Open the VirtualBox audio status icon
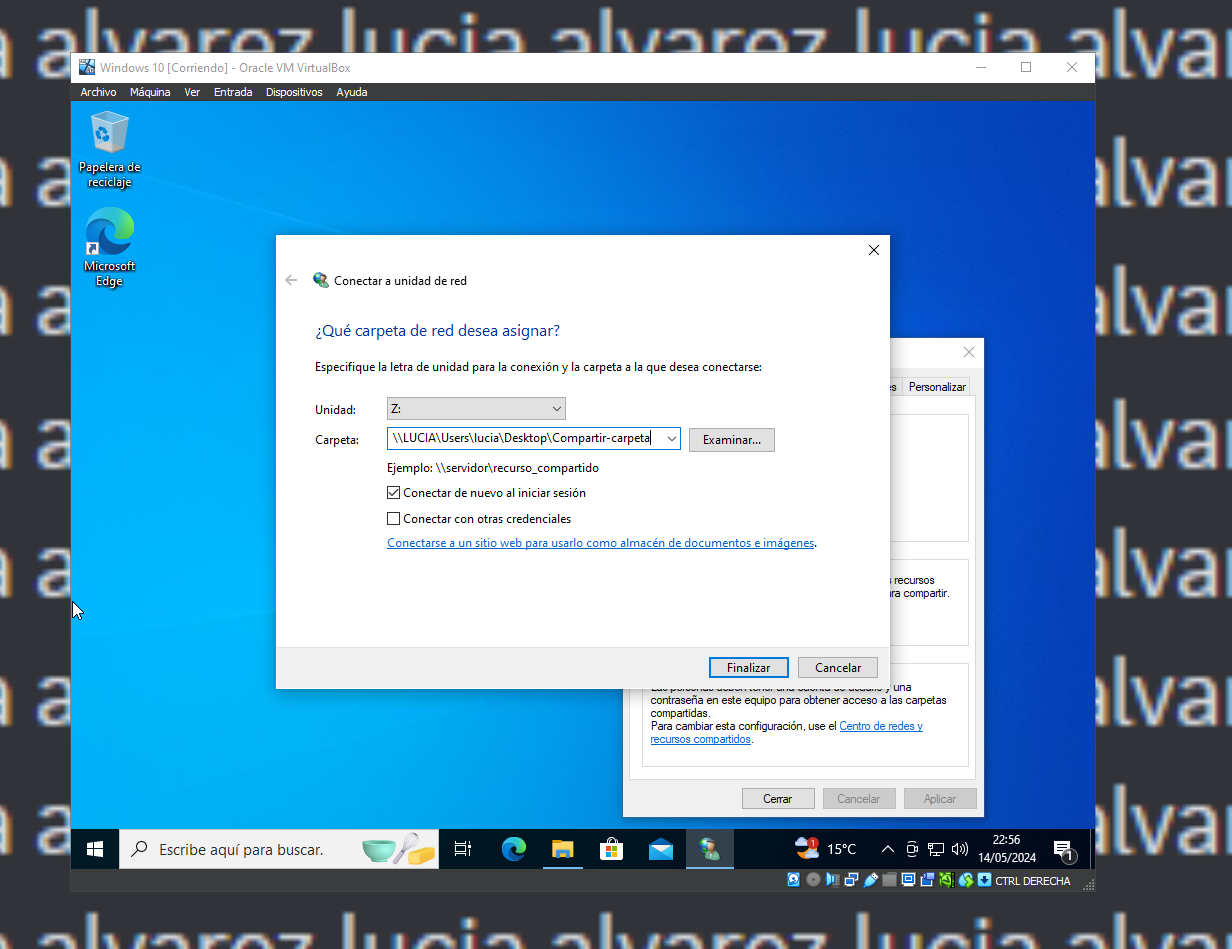Screen dimensions: 1232x949 coord(832,880)
